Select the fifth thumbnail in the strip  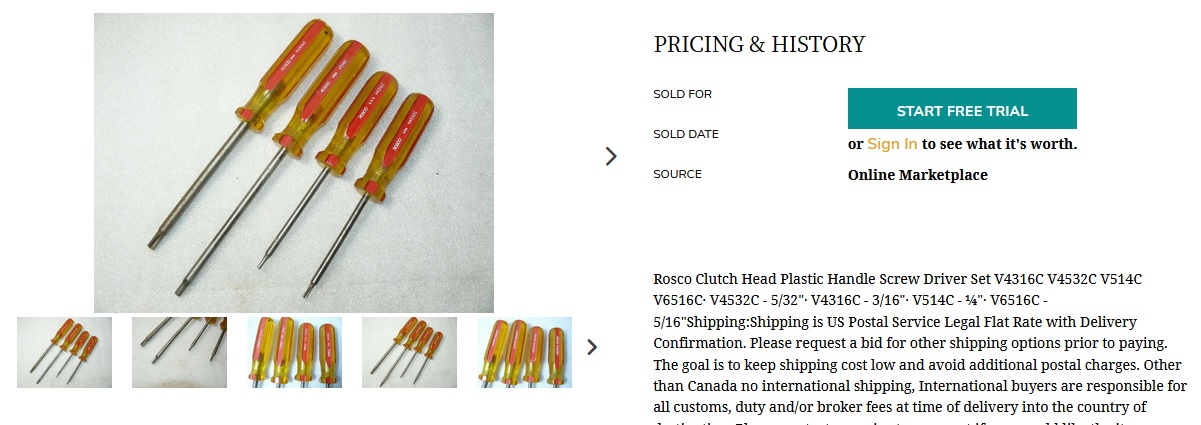pos(524,352)
